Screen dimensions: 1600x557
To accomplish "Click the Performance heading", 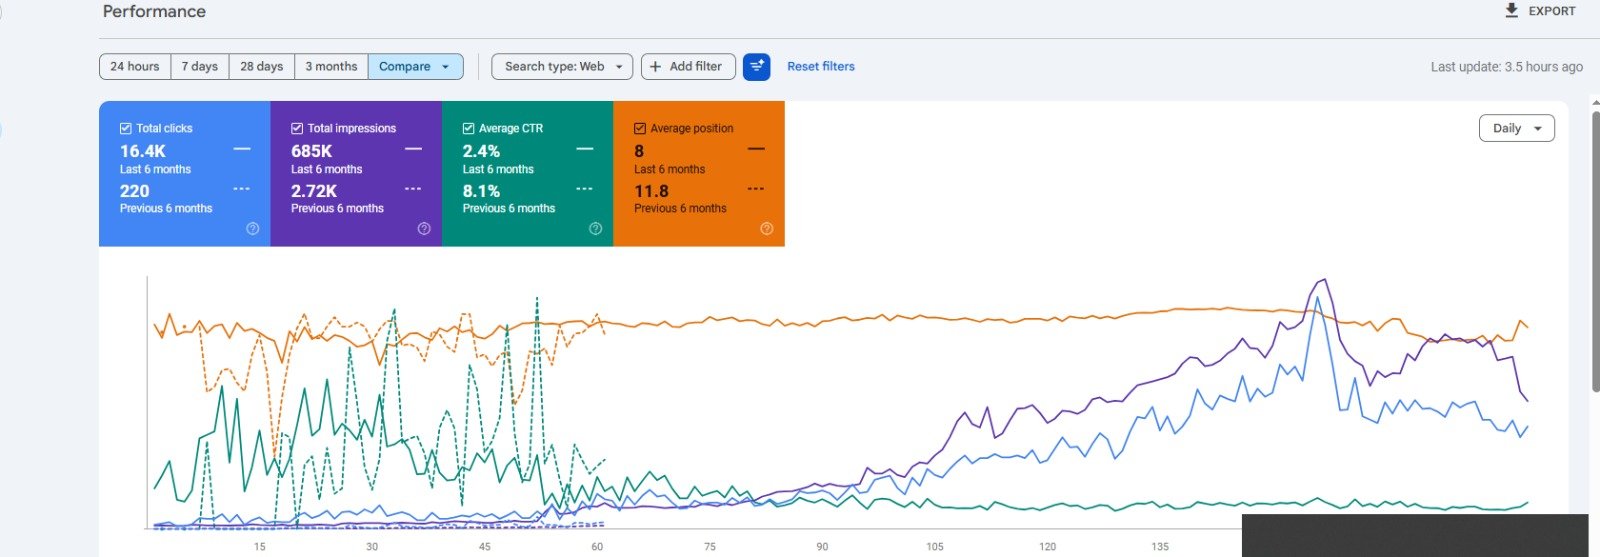I will 154,11.
